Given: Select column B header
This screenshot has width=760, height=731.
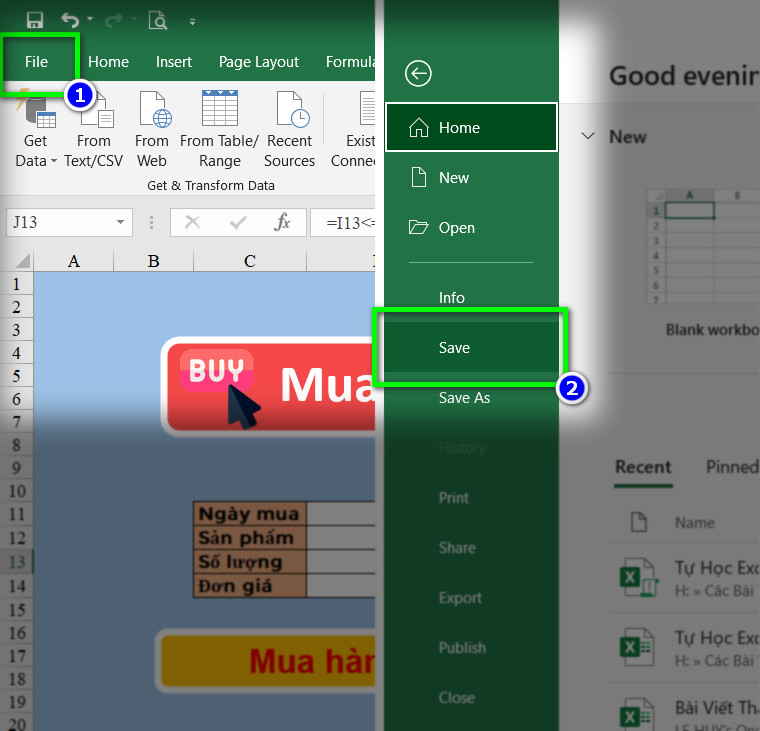Looking at the screenshot, I should (x=154, y=261).
